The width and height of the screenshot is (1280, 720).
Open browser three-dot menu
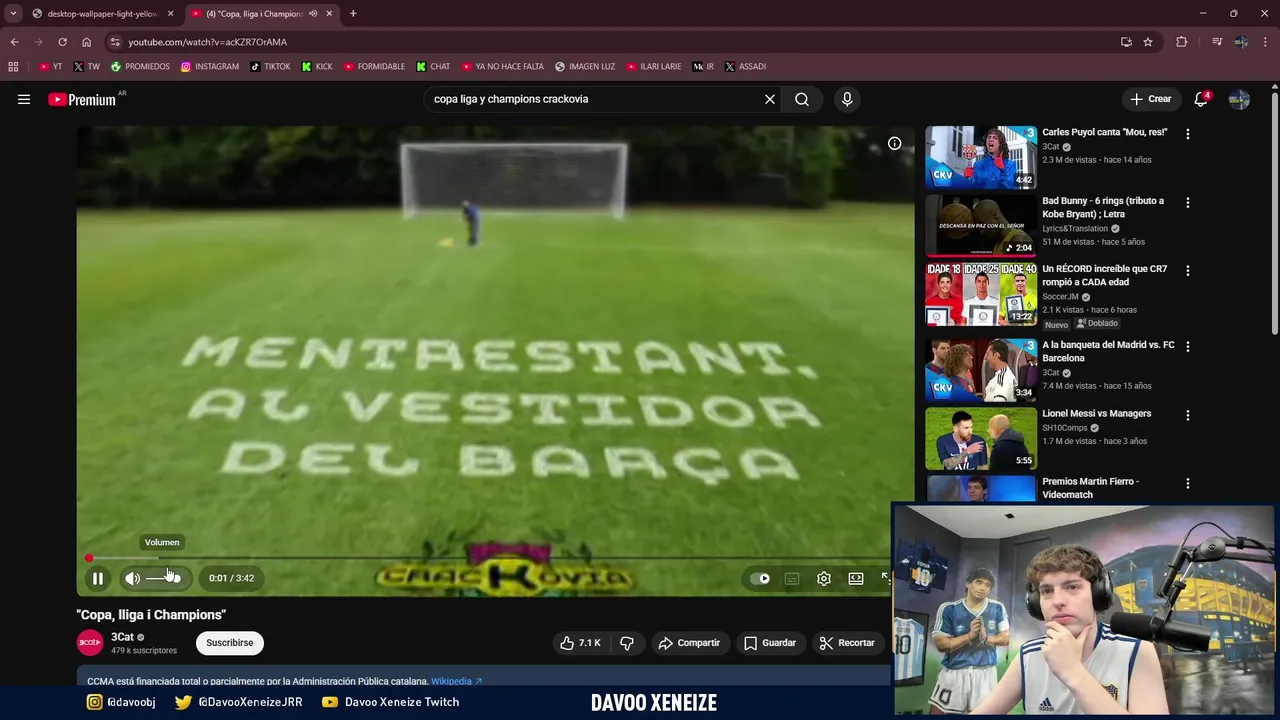coord(1266,42)
